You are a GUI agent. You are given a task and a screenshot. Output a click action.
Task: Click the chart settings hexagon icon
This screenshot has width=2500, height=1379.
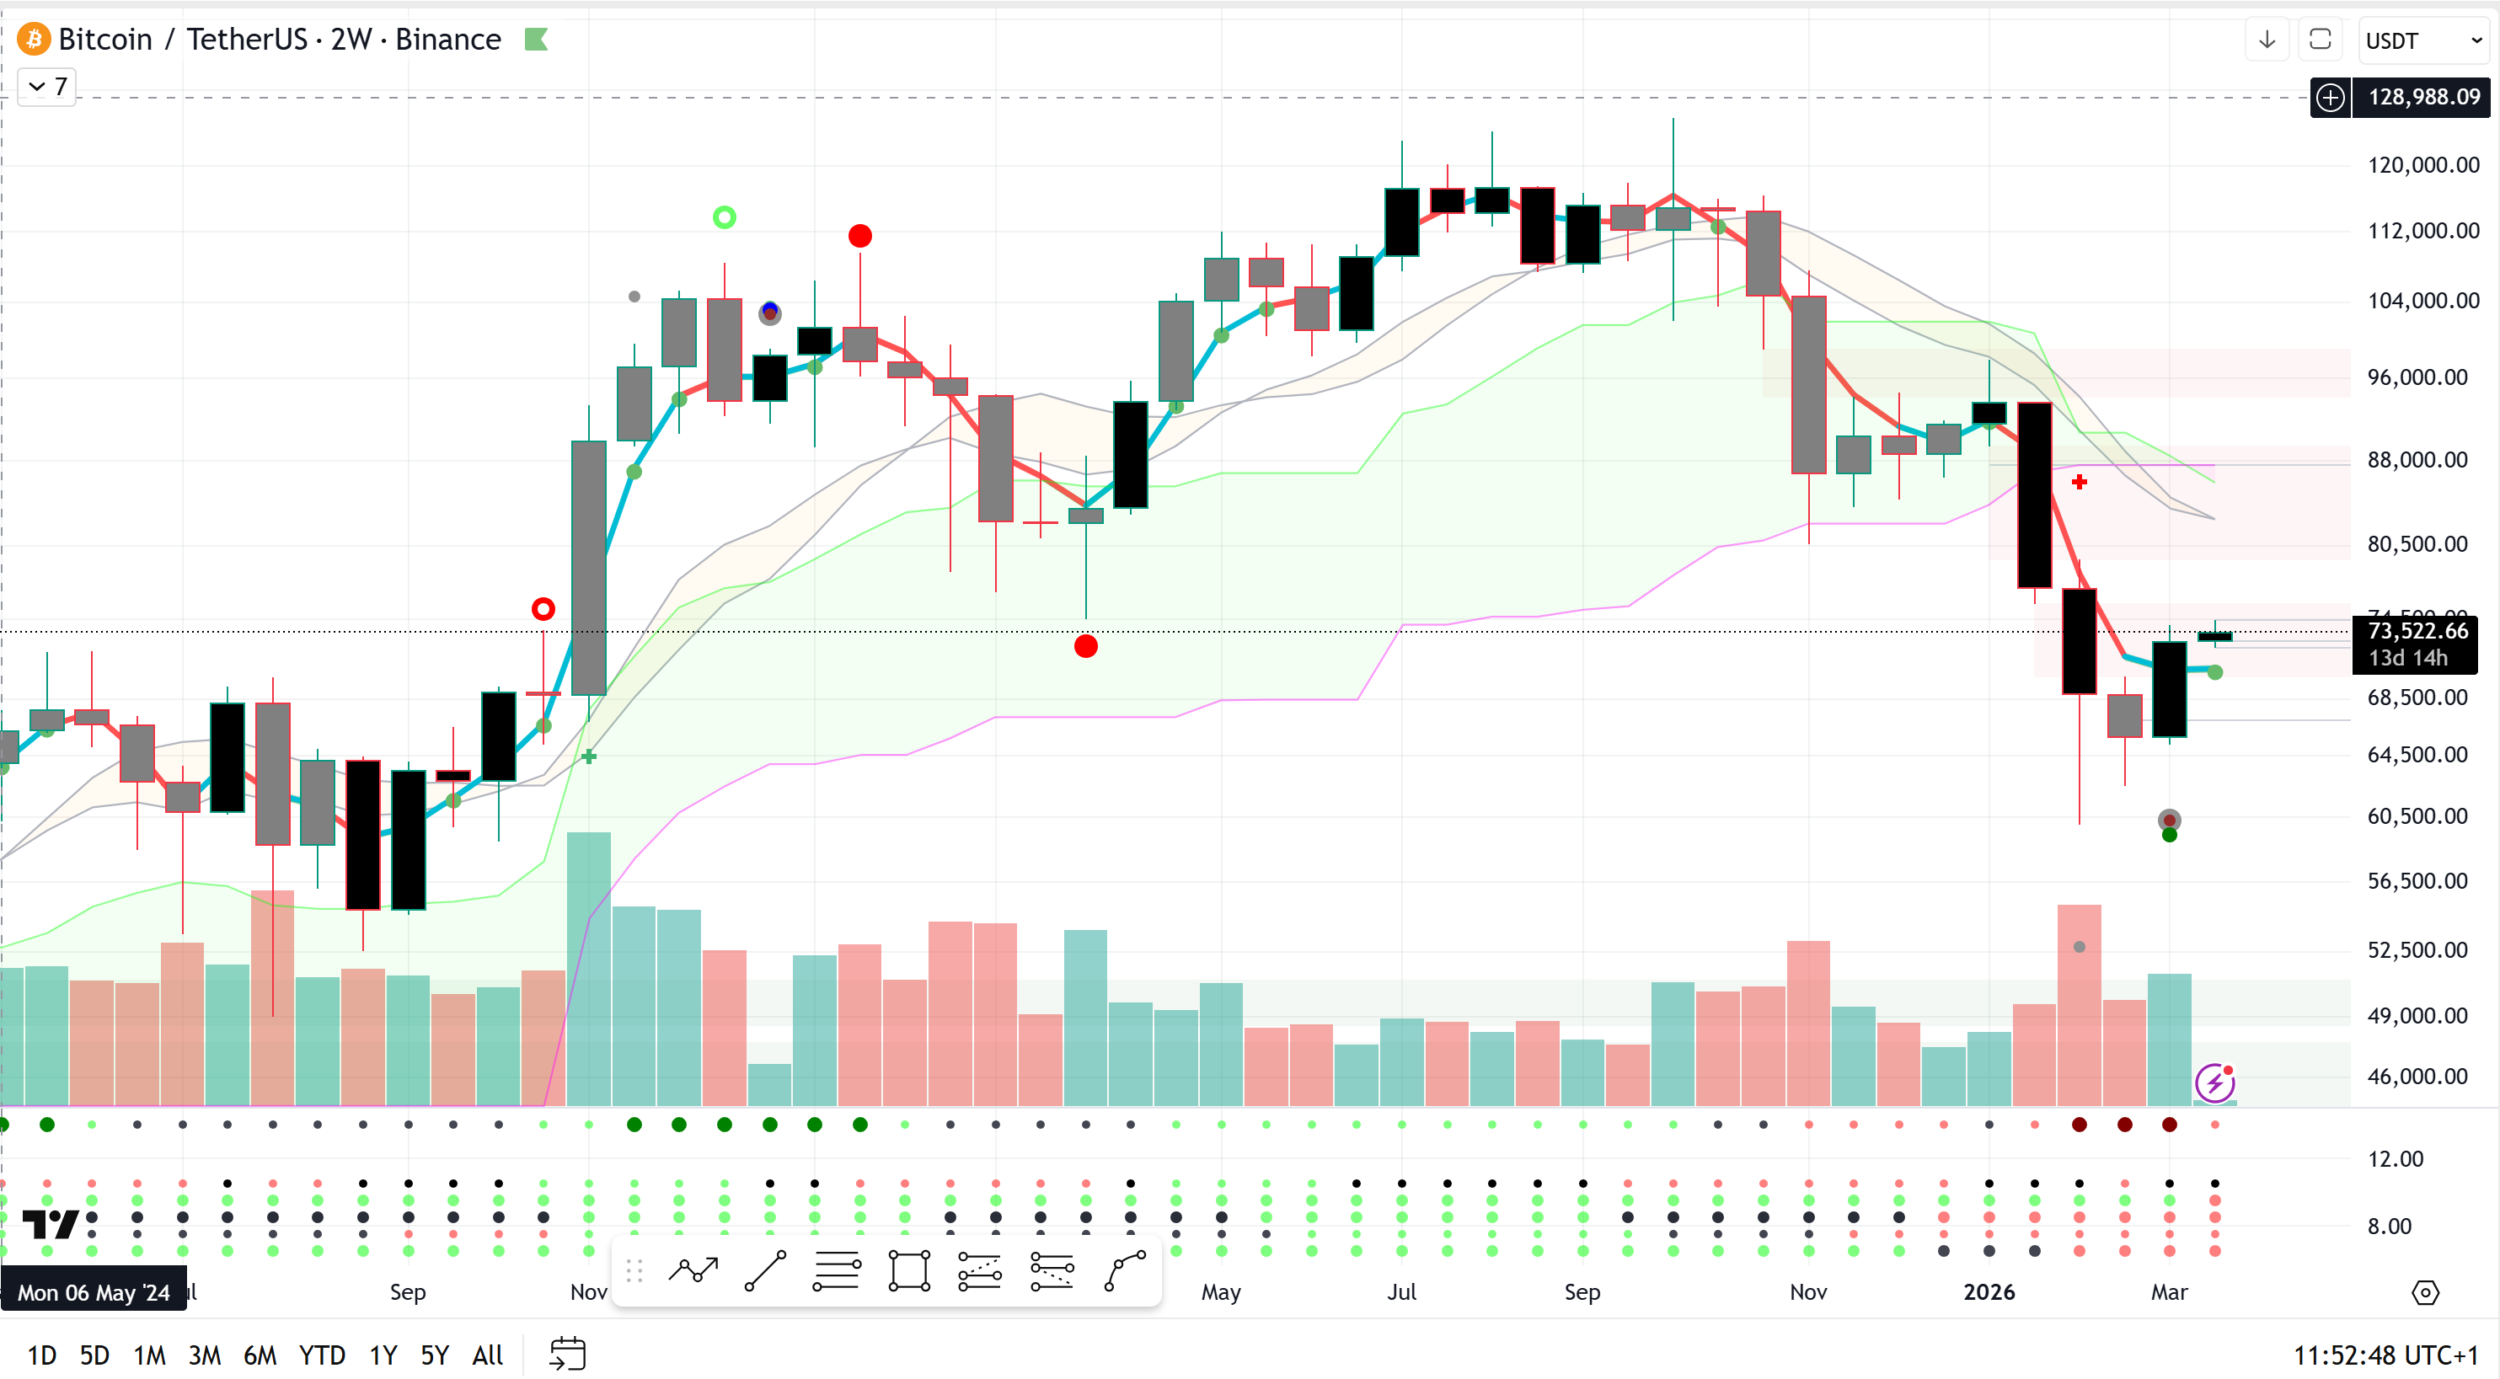2425,1292
